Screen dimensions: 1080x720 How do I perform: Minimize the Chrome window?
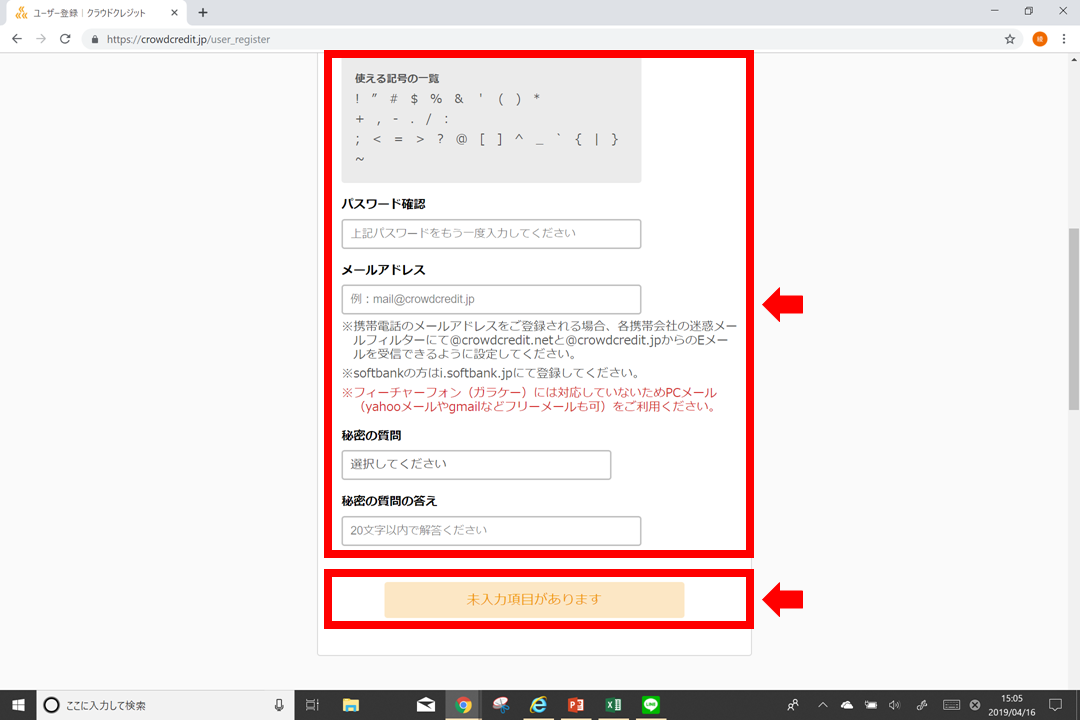(994, 11)
